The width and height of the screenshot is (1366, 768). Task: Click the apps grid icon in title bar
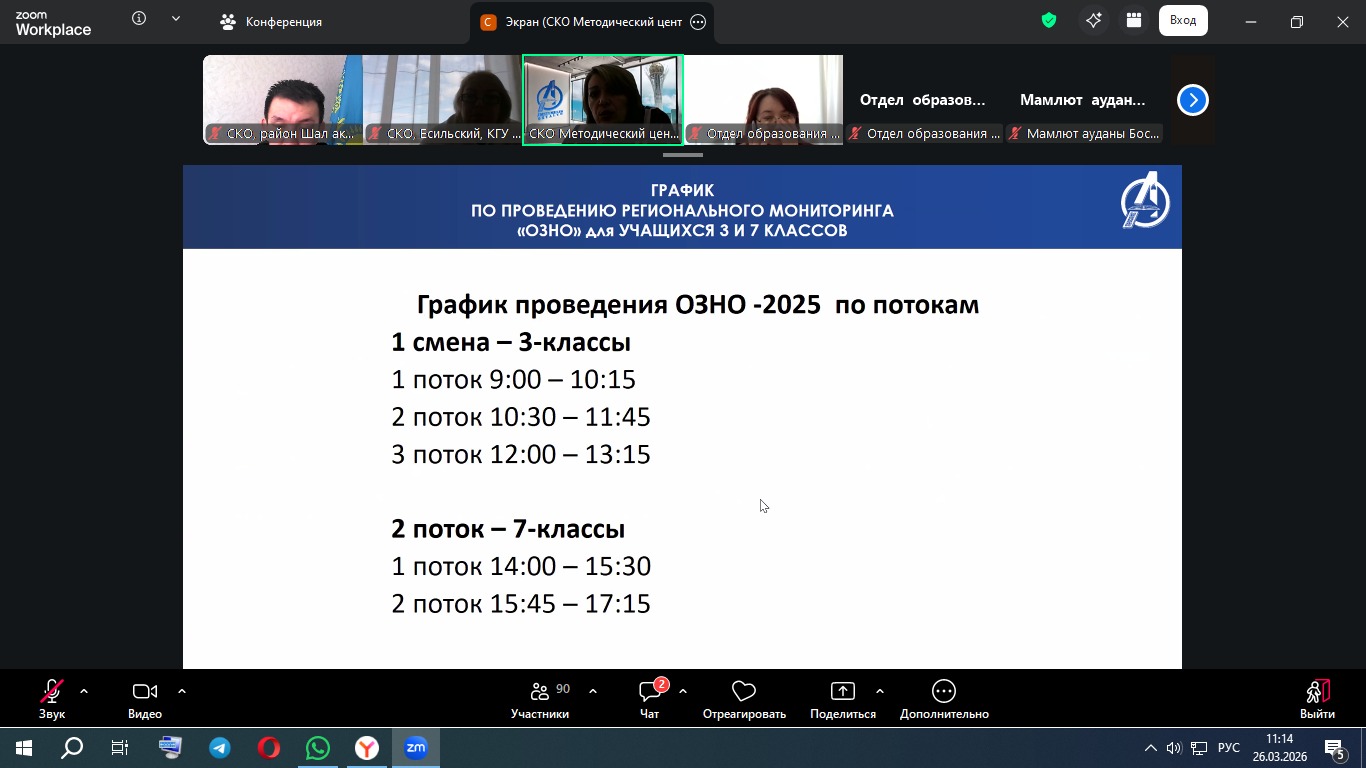[x=1133, y=20]
